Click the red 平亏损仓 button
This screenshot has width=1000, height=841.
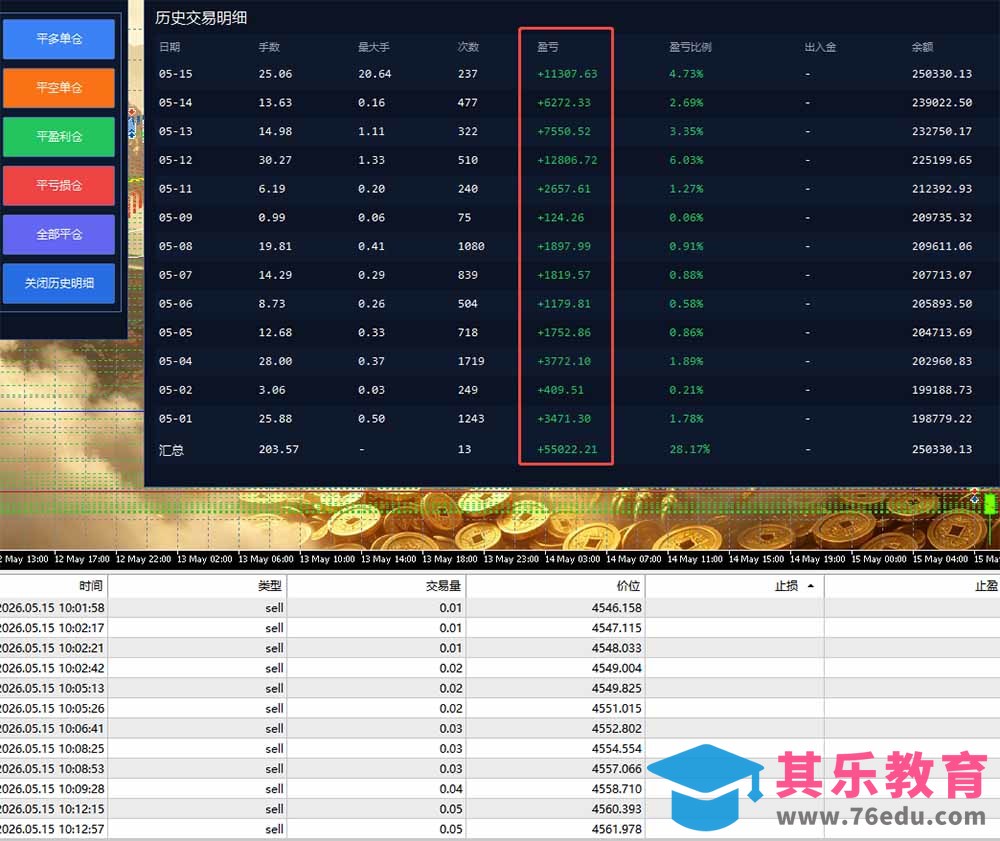point(59,186)
